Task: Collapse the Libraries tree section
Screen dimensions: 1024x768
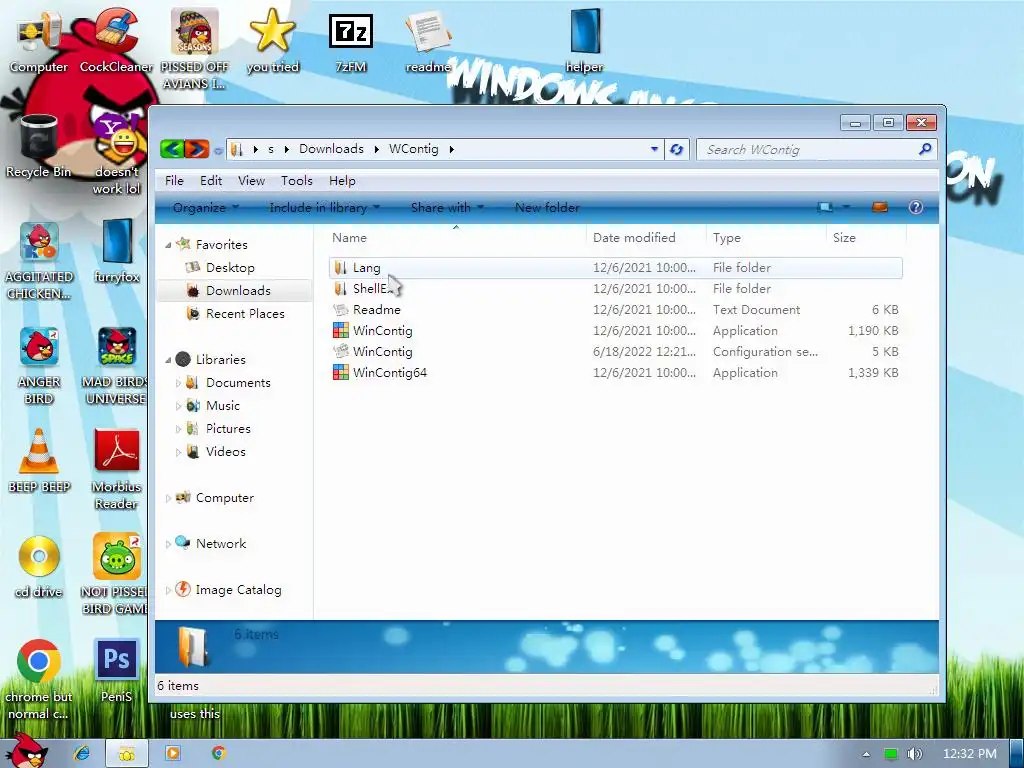Action: click(x=168, y=360)
